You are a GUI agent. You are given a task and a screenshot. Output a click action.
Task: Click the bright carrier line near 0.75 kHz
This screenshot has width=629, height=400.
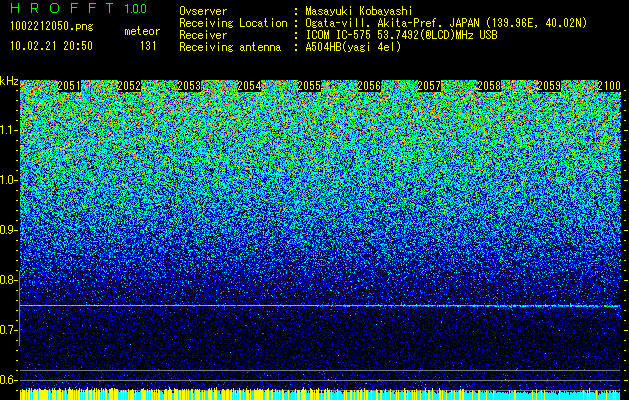pyautogui.click(x=320, y=306)
